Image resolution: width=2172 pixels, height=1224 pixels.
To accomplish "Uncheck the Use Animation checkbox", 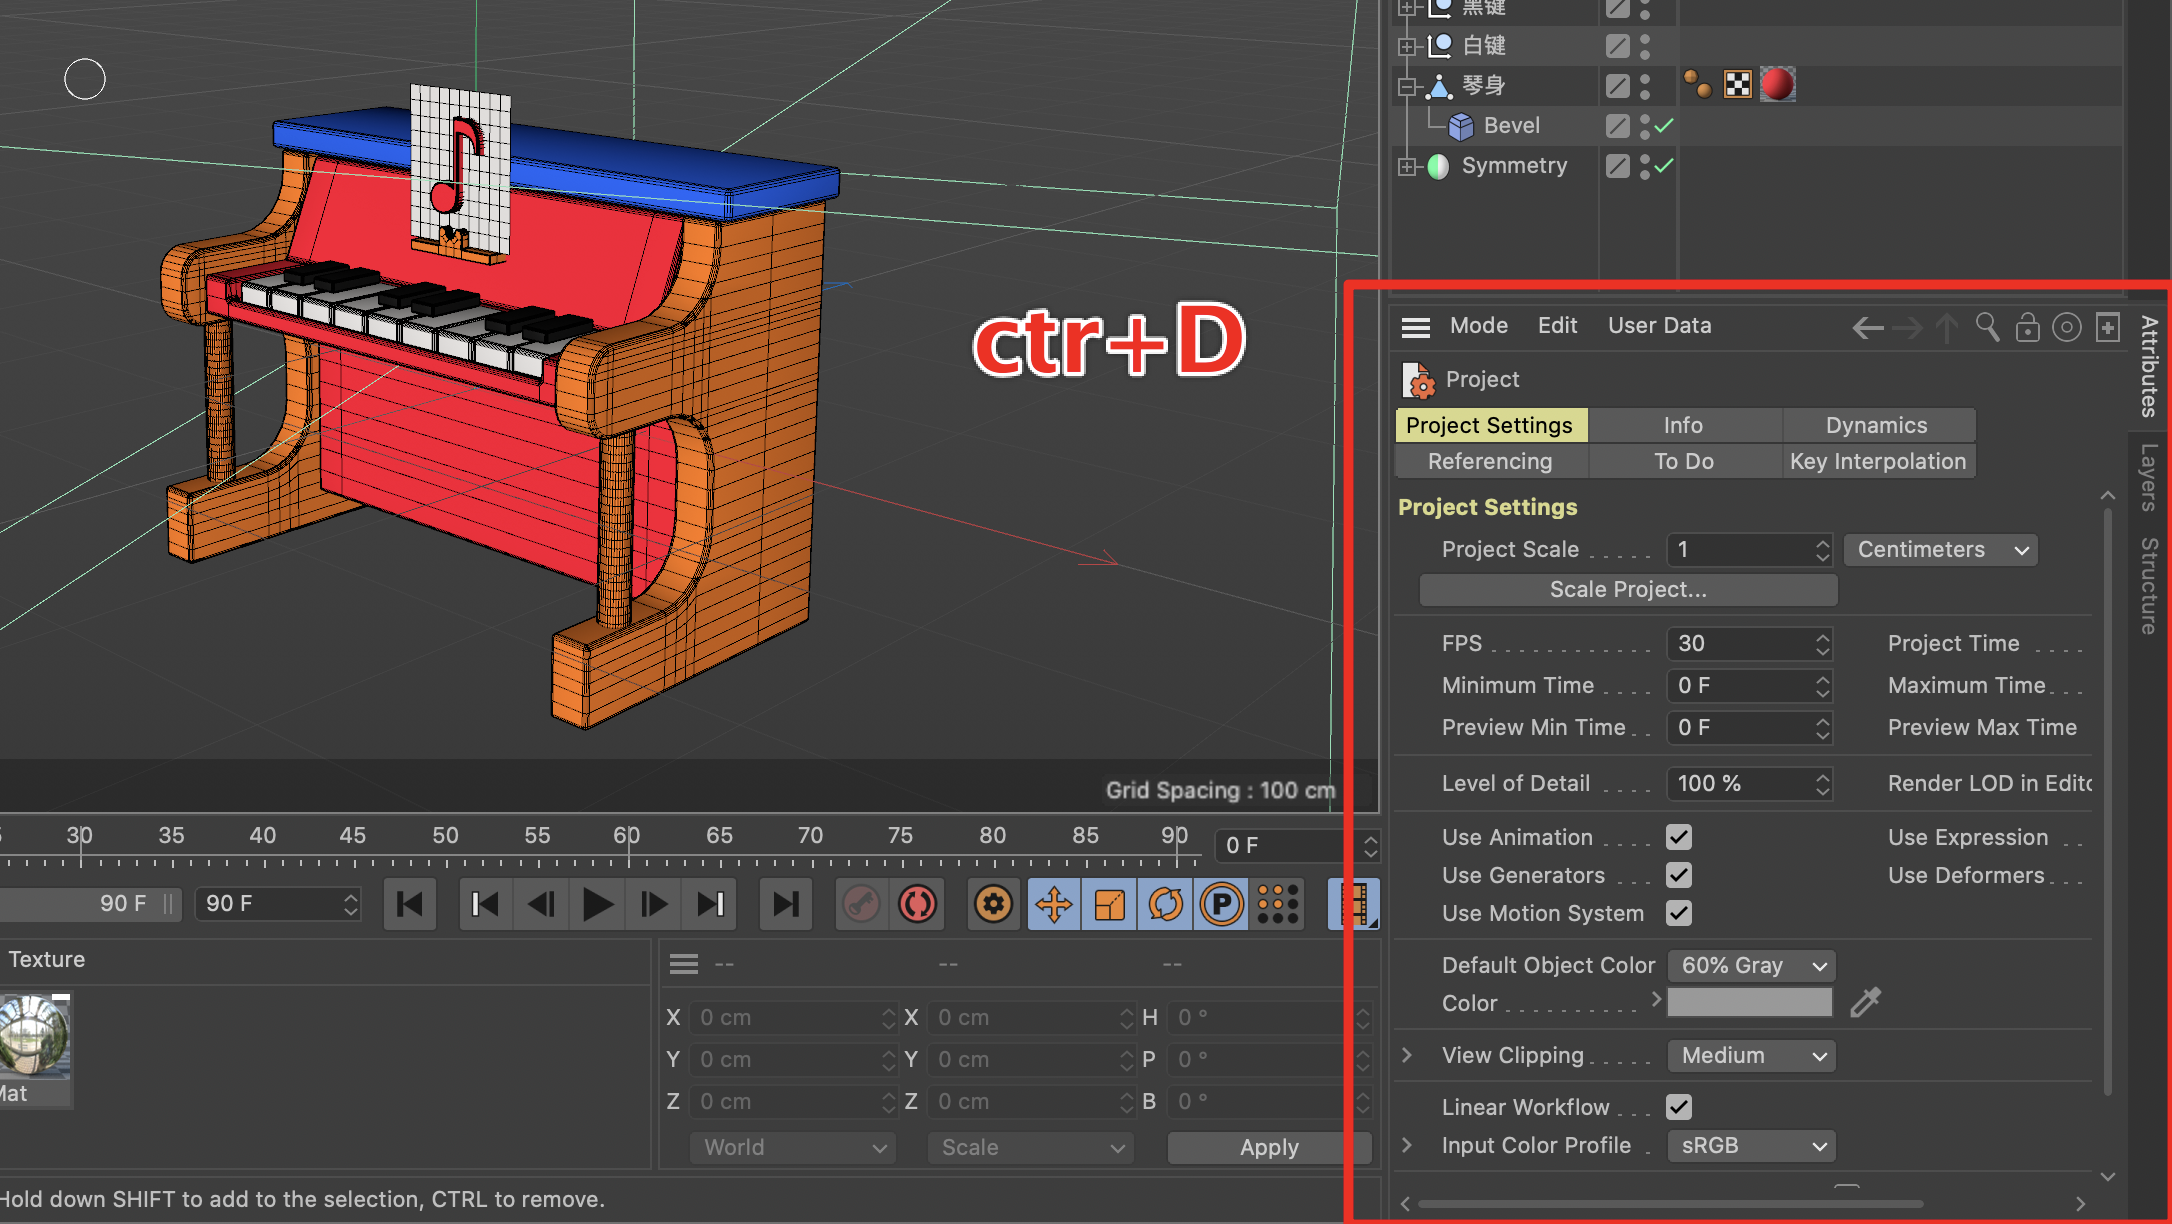I will [x=1679, y=837].
